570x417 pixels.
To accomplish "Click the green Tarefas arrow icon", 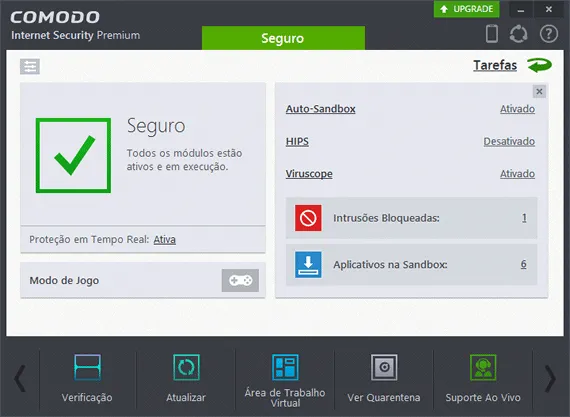I will 539,65.
